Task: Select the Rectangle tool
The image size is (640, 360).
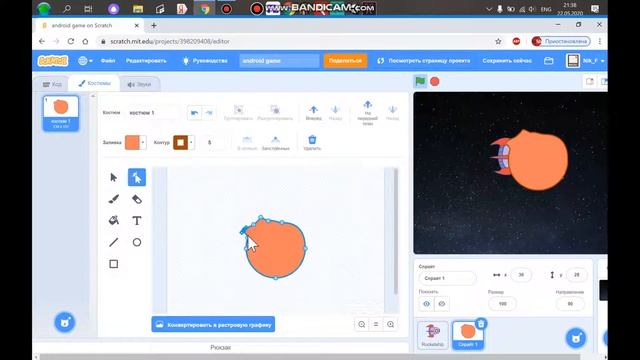Action: (x=113, y=264)
